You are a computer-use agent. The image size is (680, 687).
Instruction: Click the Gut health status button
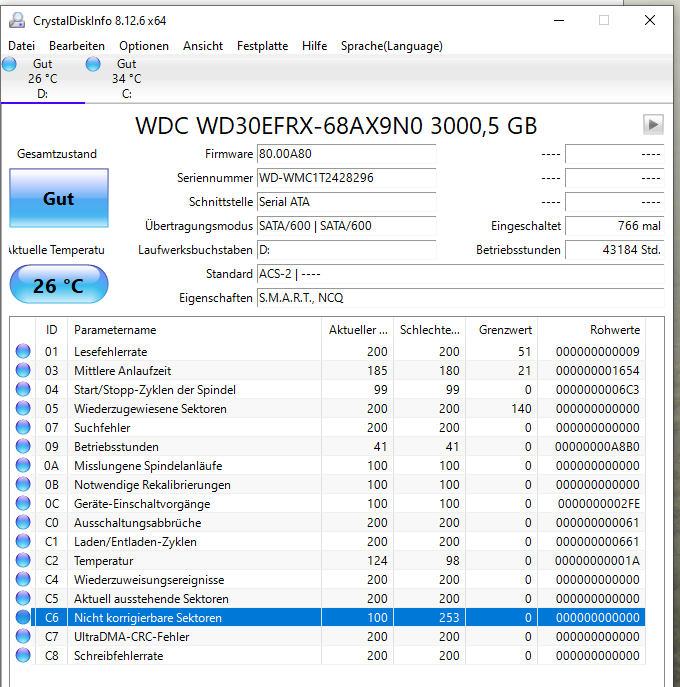59,198
